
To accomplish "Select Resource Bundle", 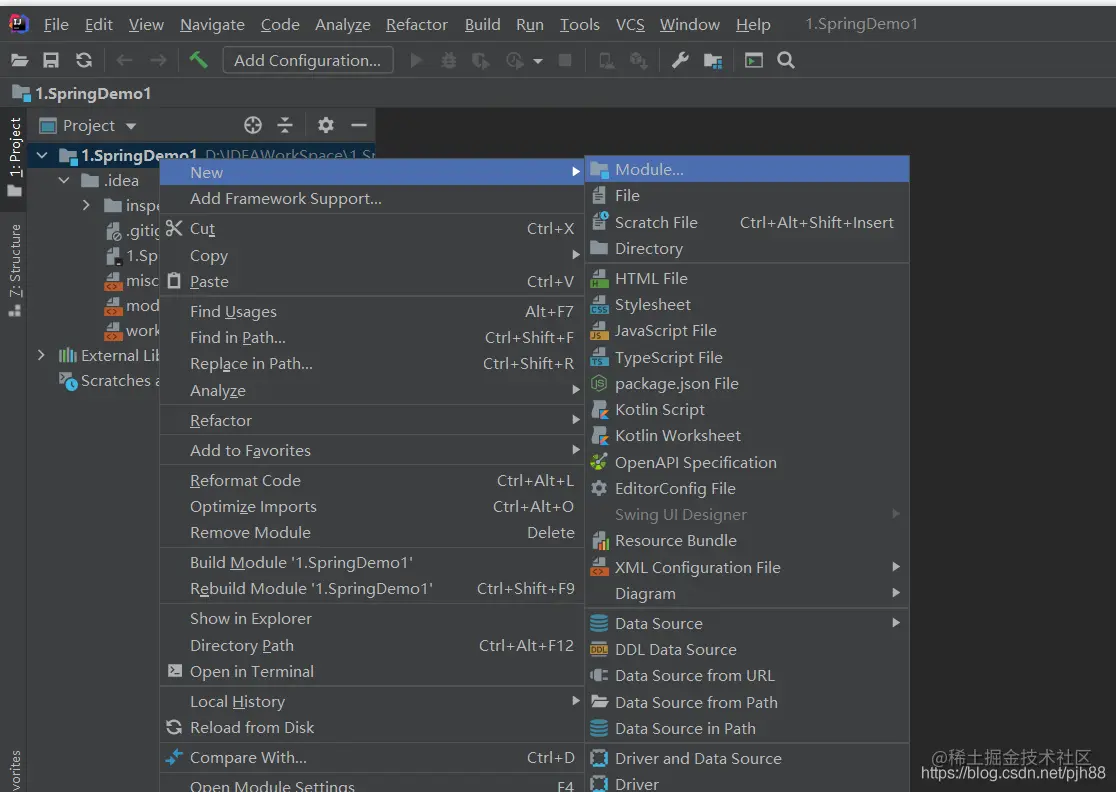I will coord(747,541).
